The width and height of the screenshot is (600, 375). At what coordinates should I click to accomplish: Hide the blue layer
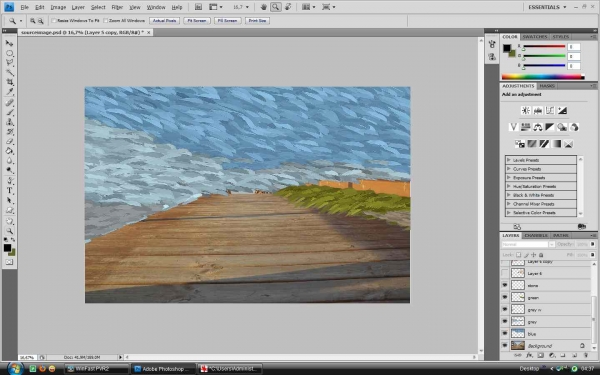(505, 334)
